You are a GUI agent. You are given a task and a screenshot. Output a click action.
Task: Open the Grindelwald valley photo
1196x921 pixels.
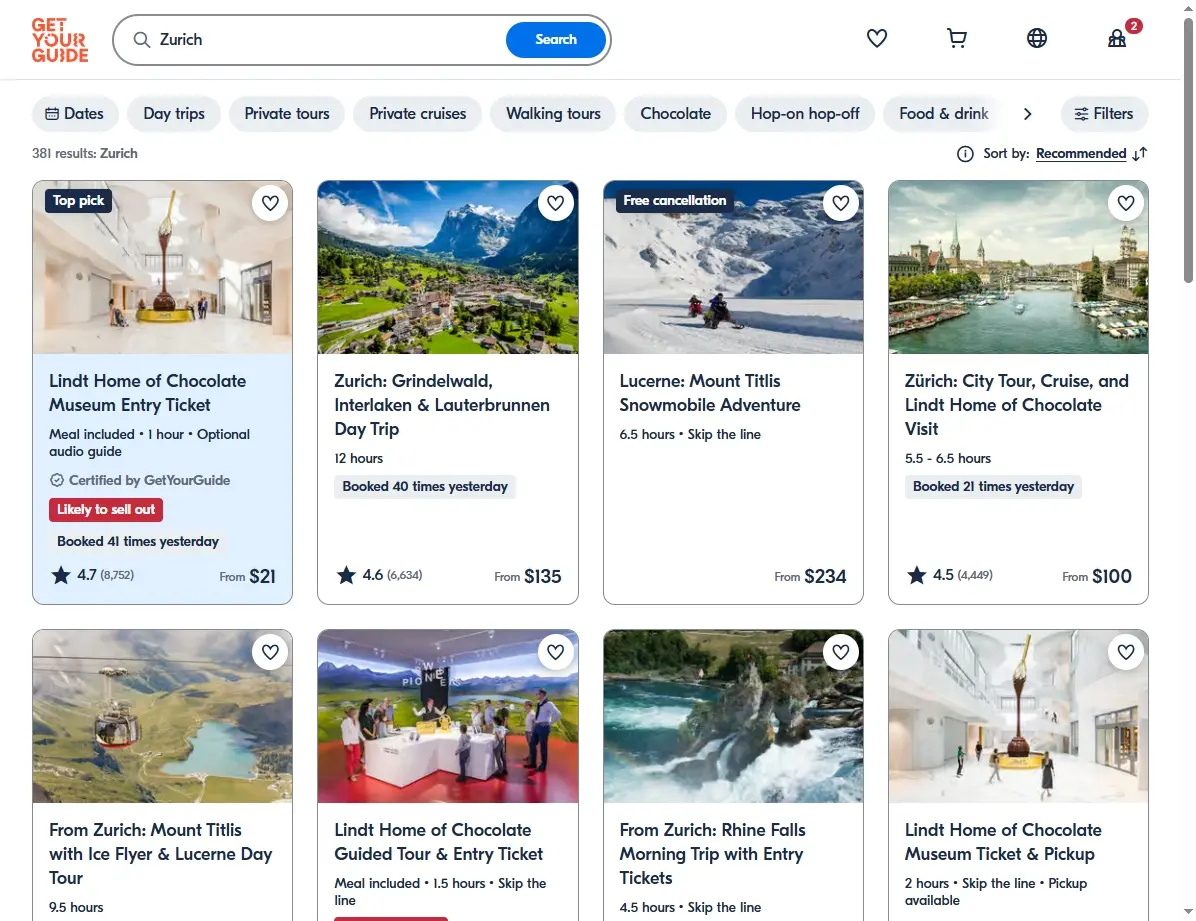[448, 267]
